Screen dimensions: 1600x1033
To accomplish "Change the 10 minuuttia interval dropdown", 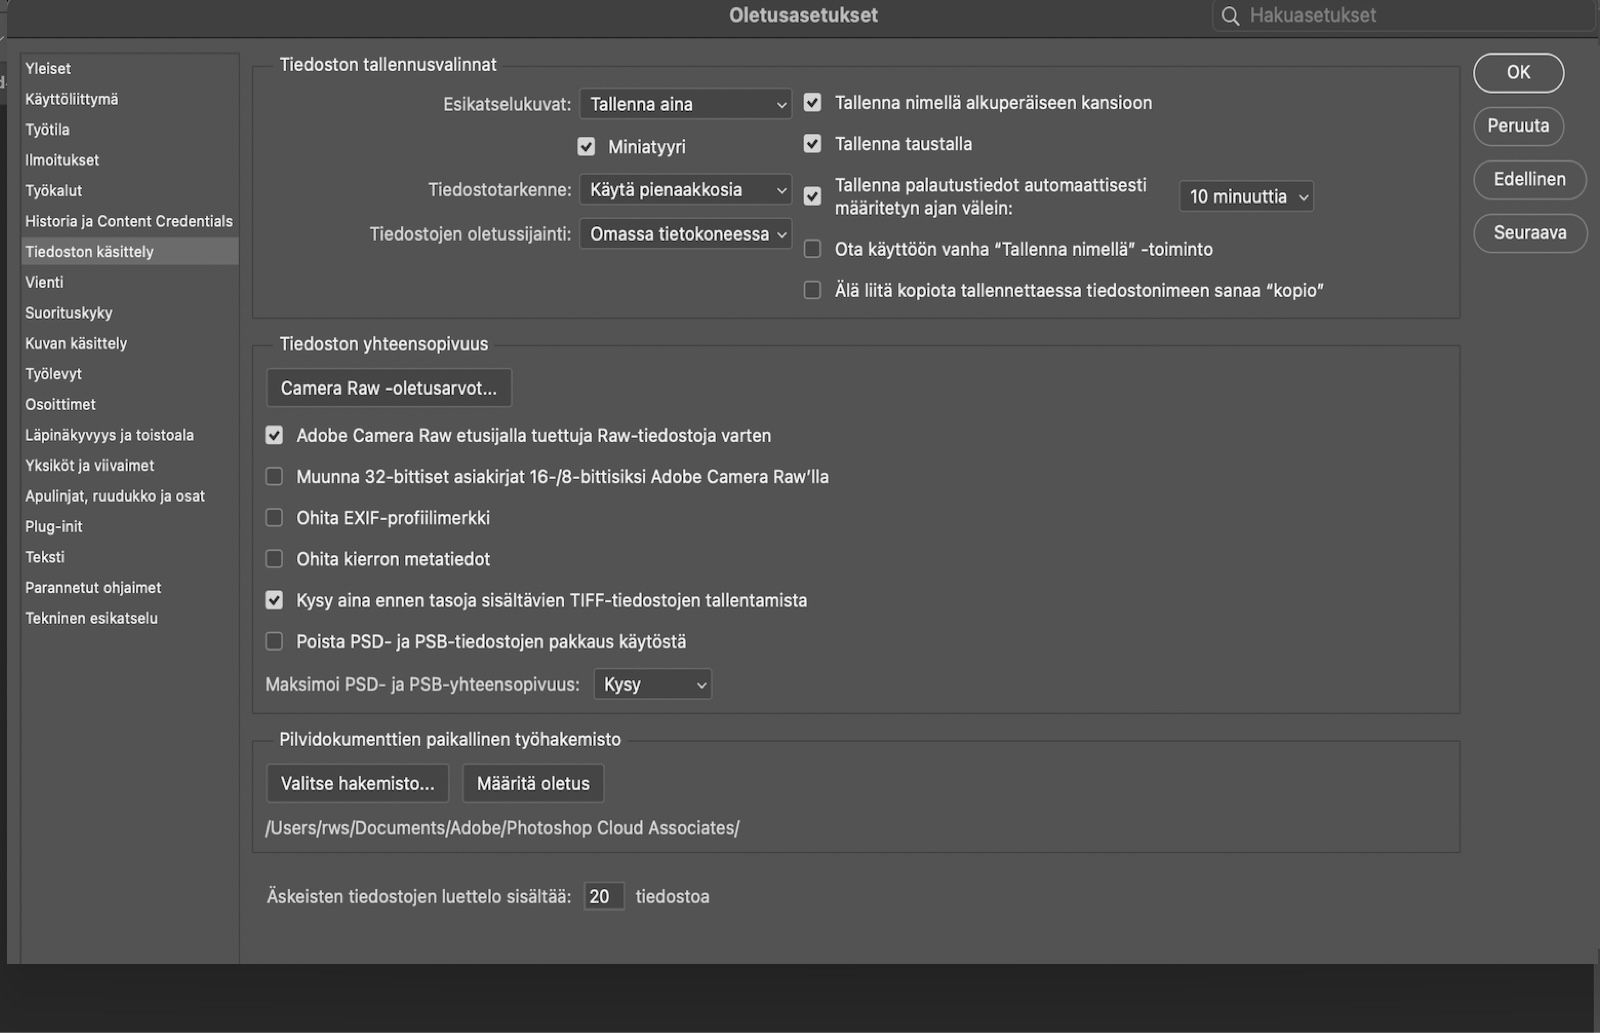I will pos(1246,196).
